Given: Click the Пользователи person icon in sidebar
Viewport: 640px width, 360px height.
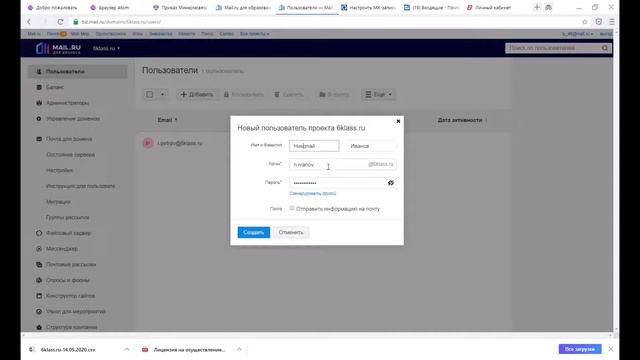Looking at the screenshot, I should [x=39, y=71].
